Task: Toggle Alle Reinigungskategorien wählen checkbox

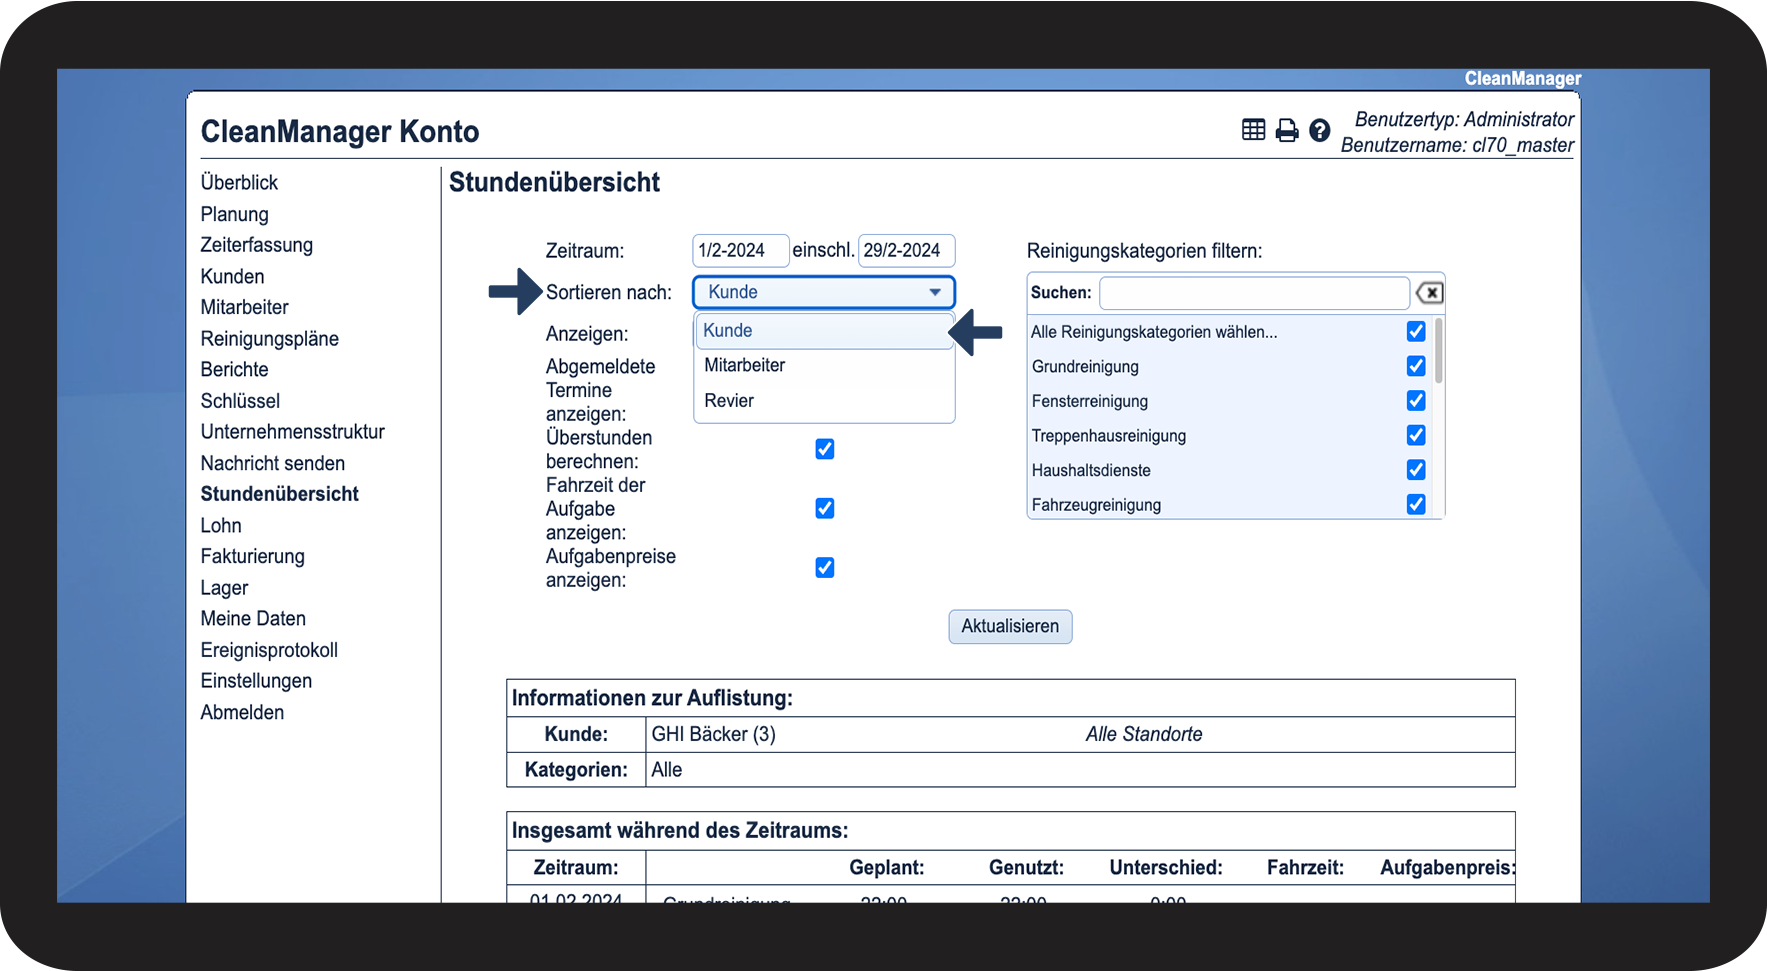Action: pyautogui.click(x=1416, y=331)
